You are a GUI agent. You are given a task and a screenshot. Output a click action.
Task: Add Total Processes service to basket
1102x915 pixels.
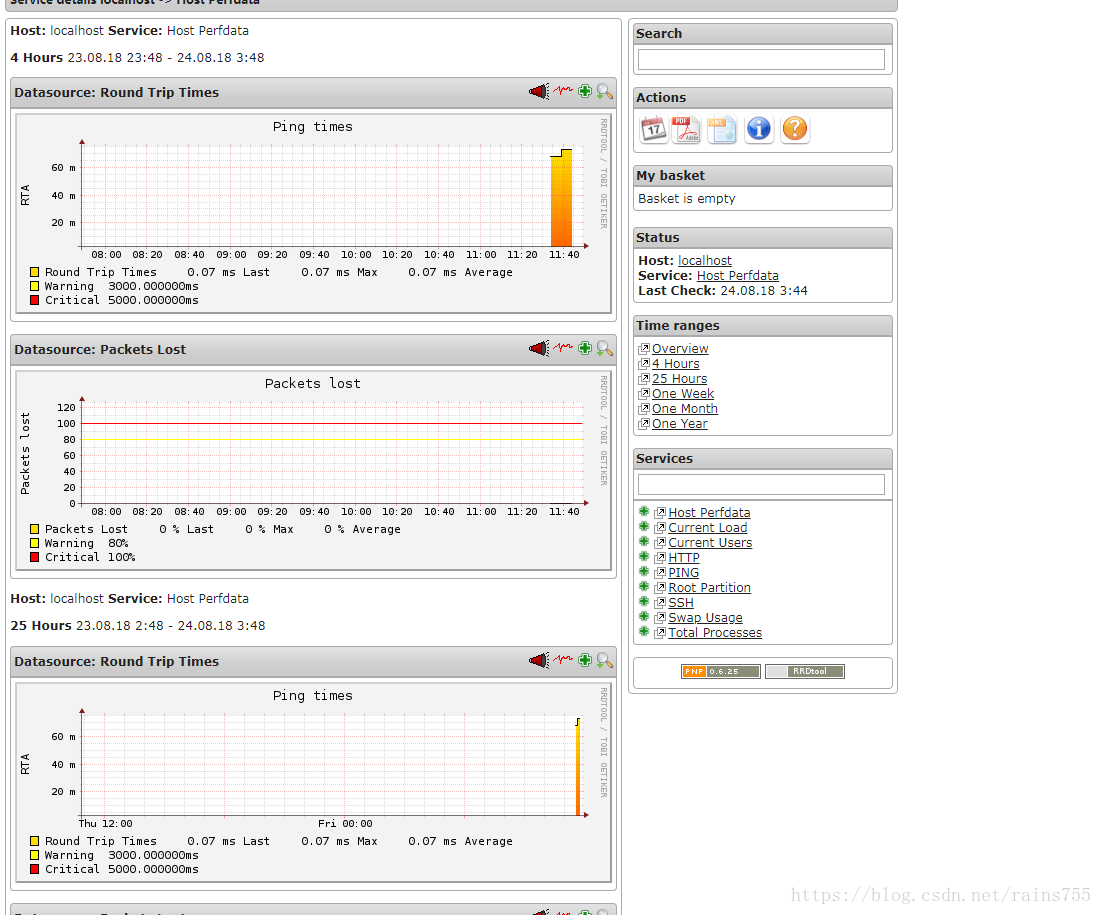point(644,632)
